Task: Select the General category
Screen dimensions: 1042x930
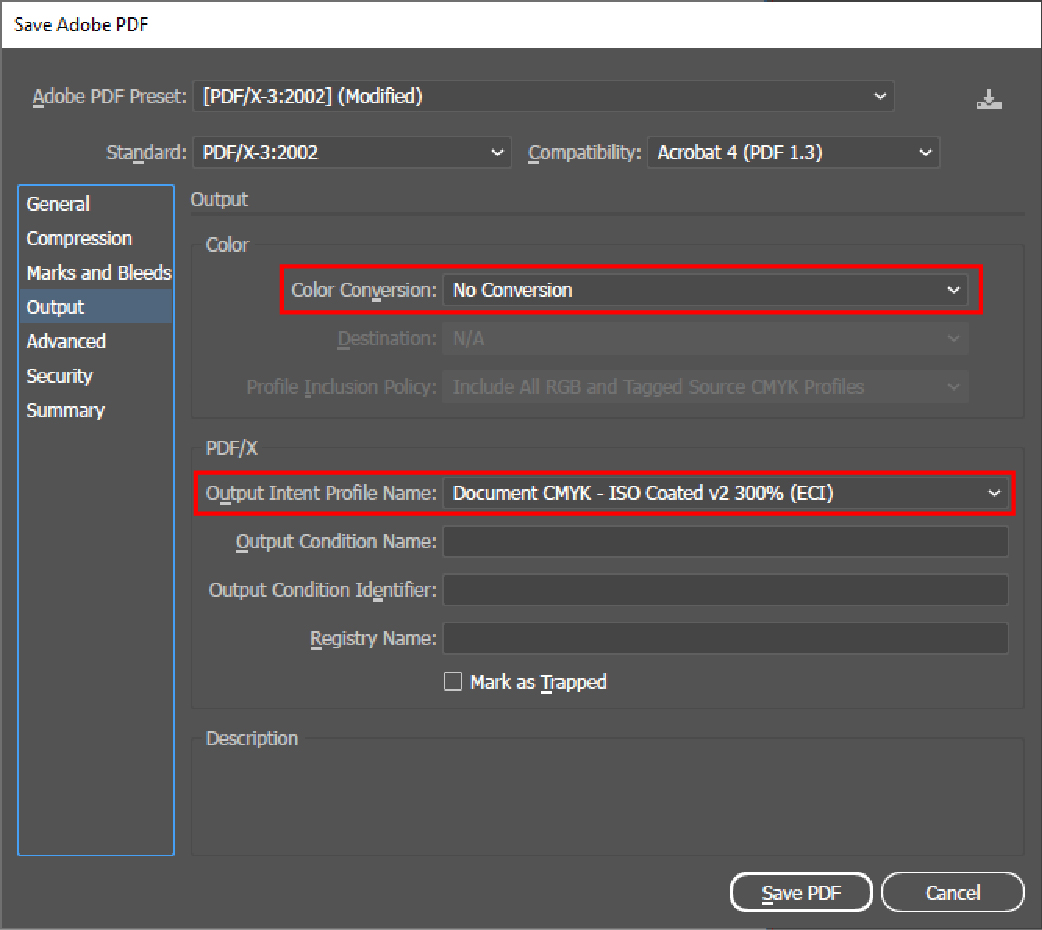Action: point(58,204)
